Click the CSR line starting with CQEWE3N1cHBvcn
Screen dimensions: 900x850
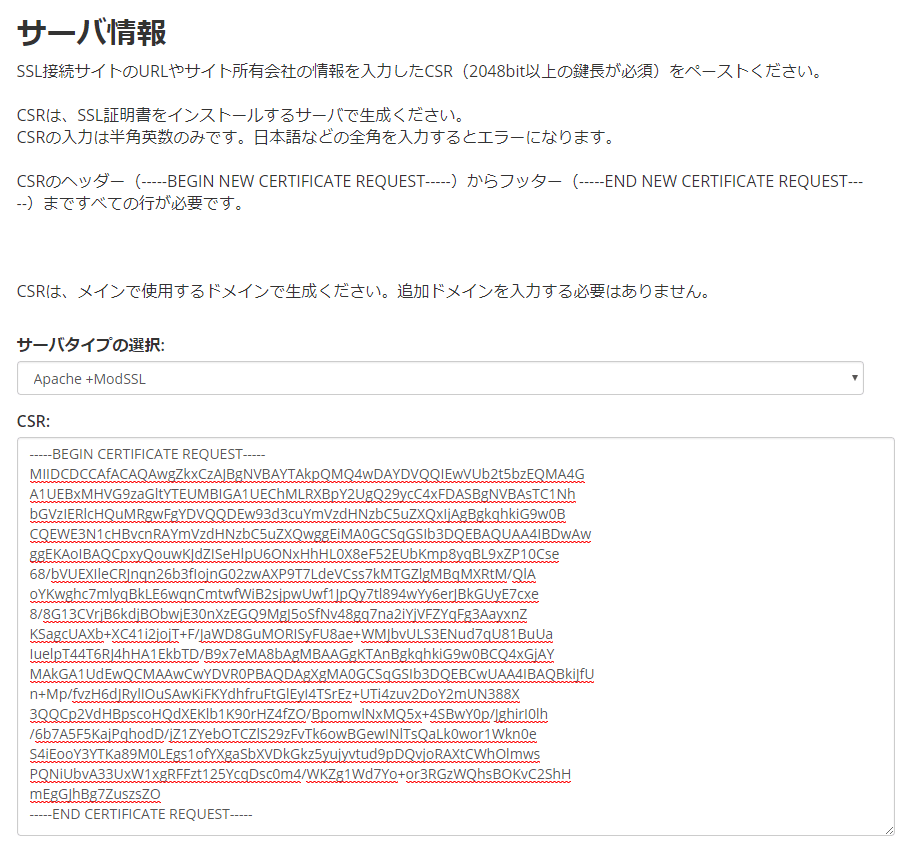tap(311, 534)
